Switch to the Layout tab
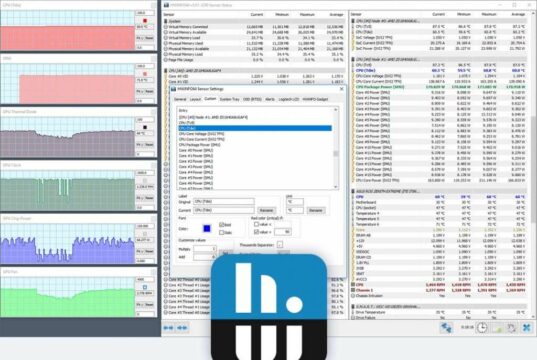Image resolution: width=537 pixels, height=360 pixels. coord(195,99)
